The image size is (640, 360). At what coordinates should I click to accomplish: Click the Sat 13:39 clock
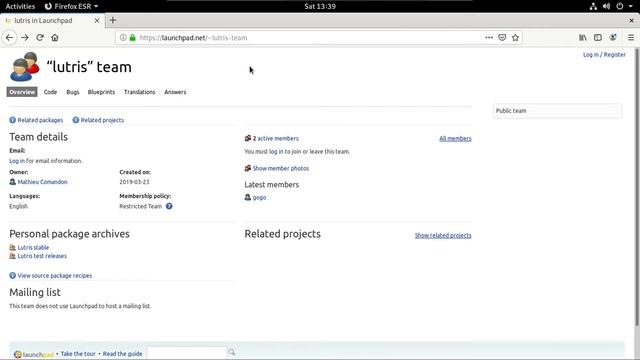(320, 6)
